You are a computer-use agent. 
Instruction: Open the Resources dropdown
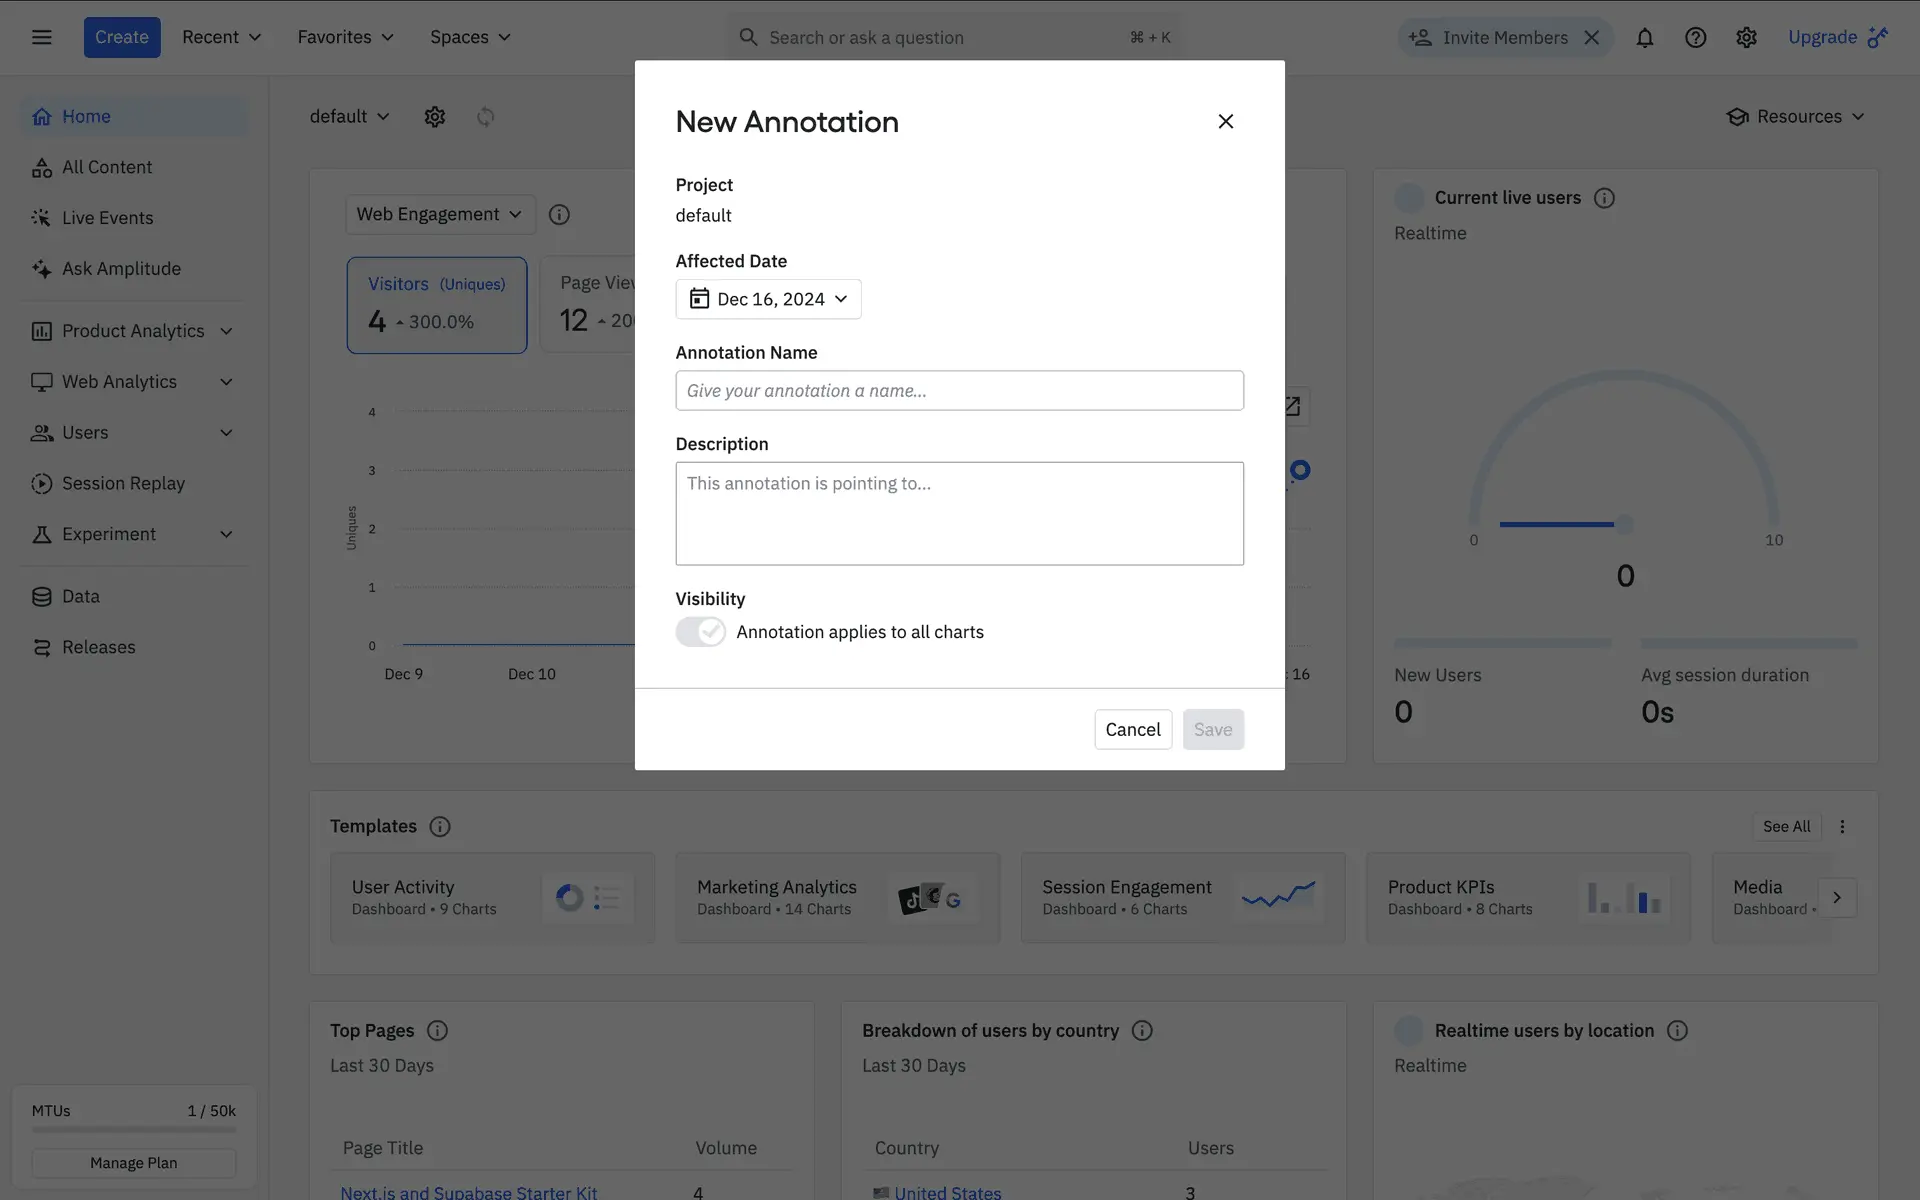pos(1795,116)
